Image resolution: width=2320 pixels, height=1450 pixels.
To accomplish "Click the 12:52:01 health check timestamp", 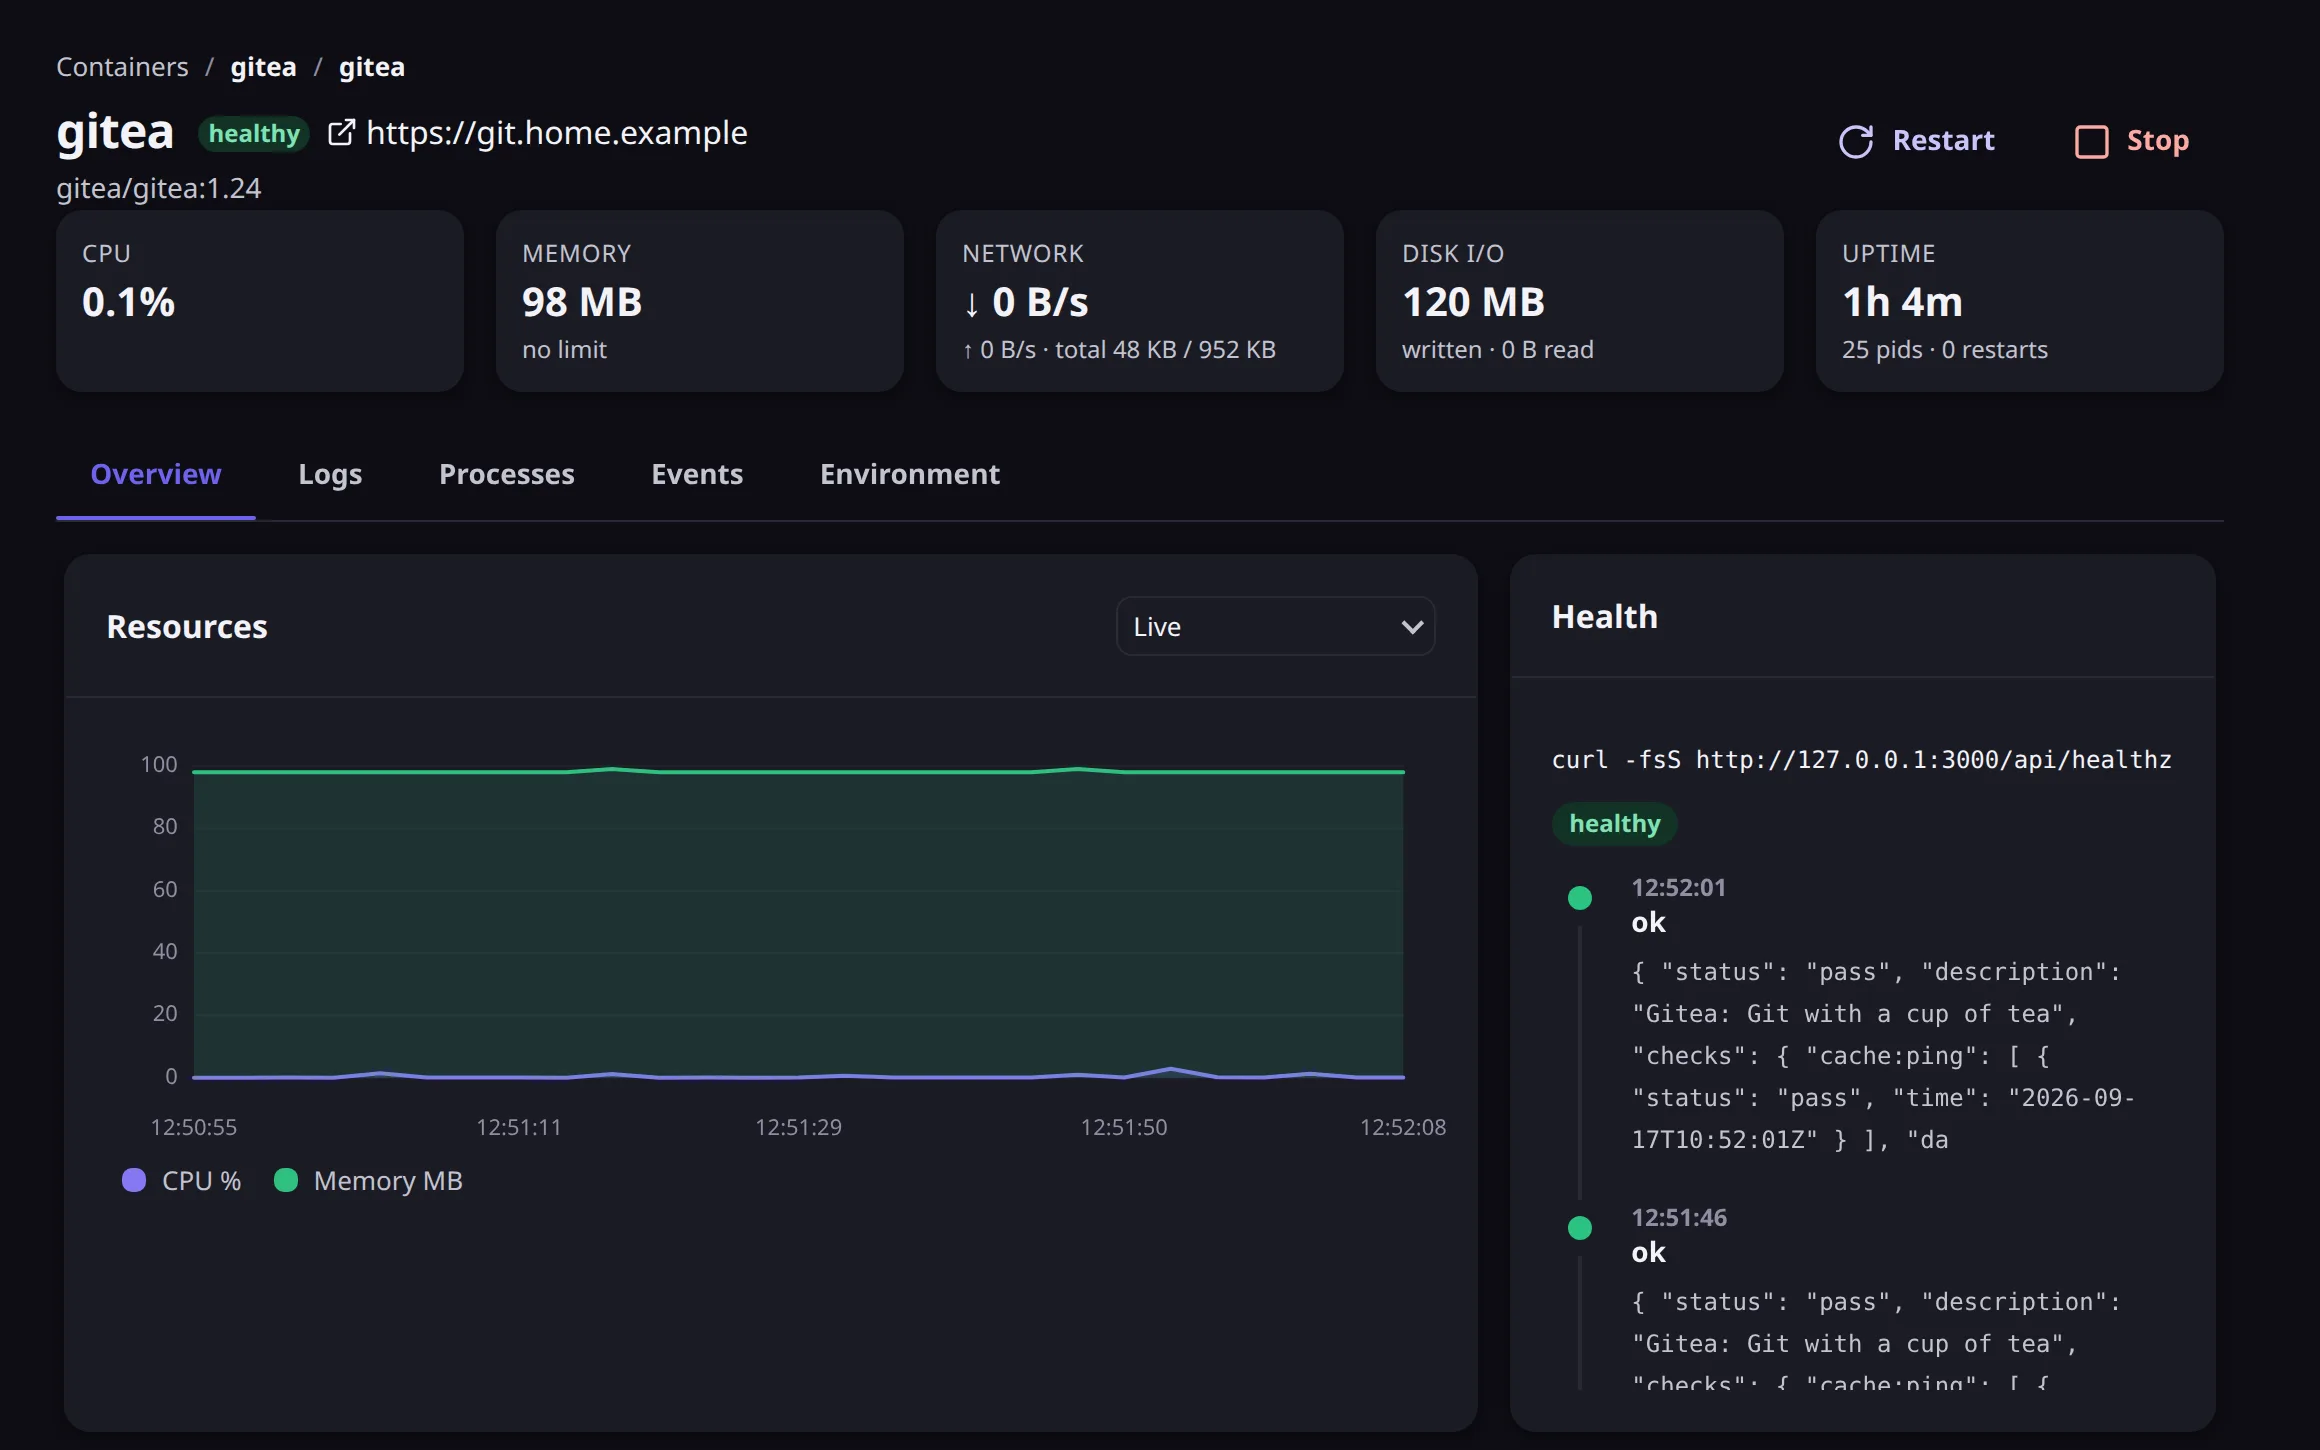I will (x=1679, y=887).
